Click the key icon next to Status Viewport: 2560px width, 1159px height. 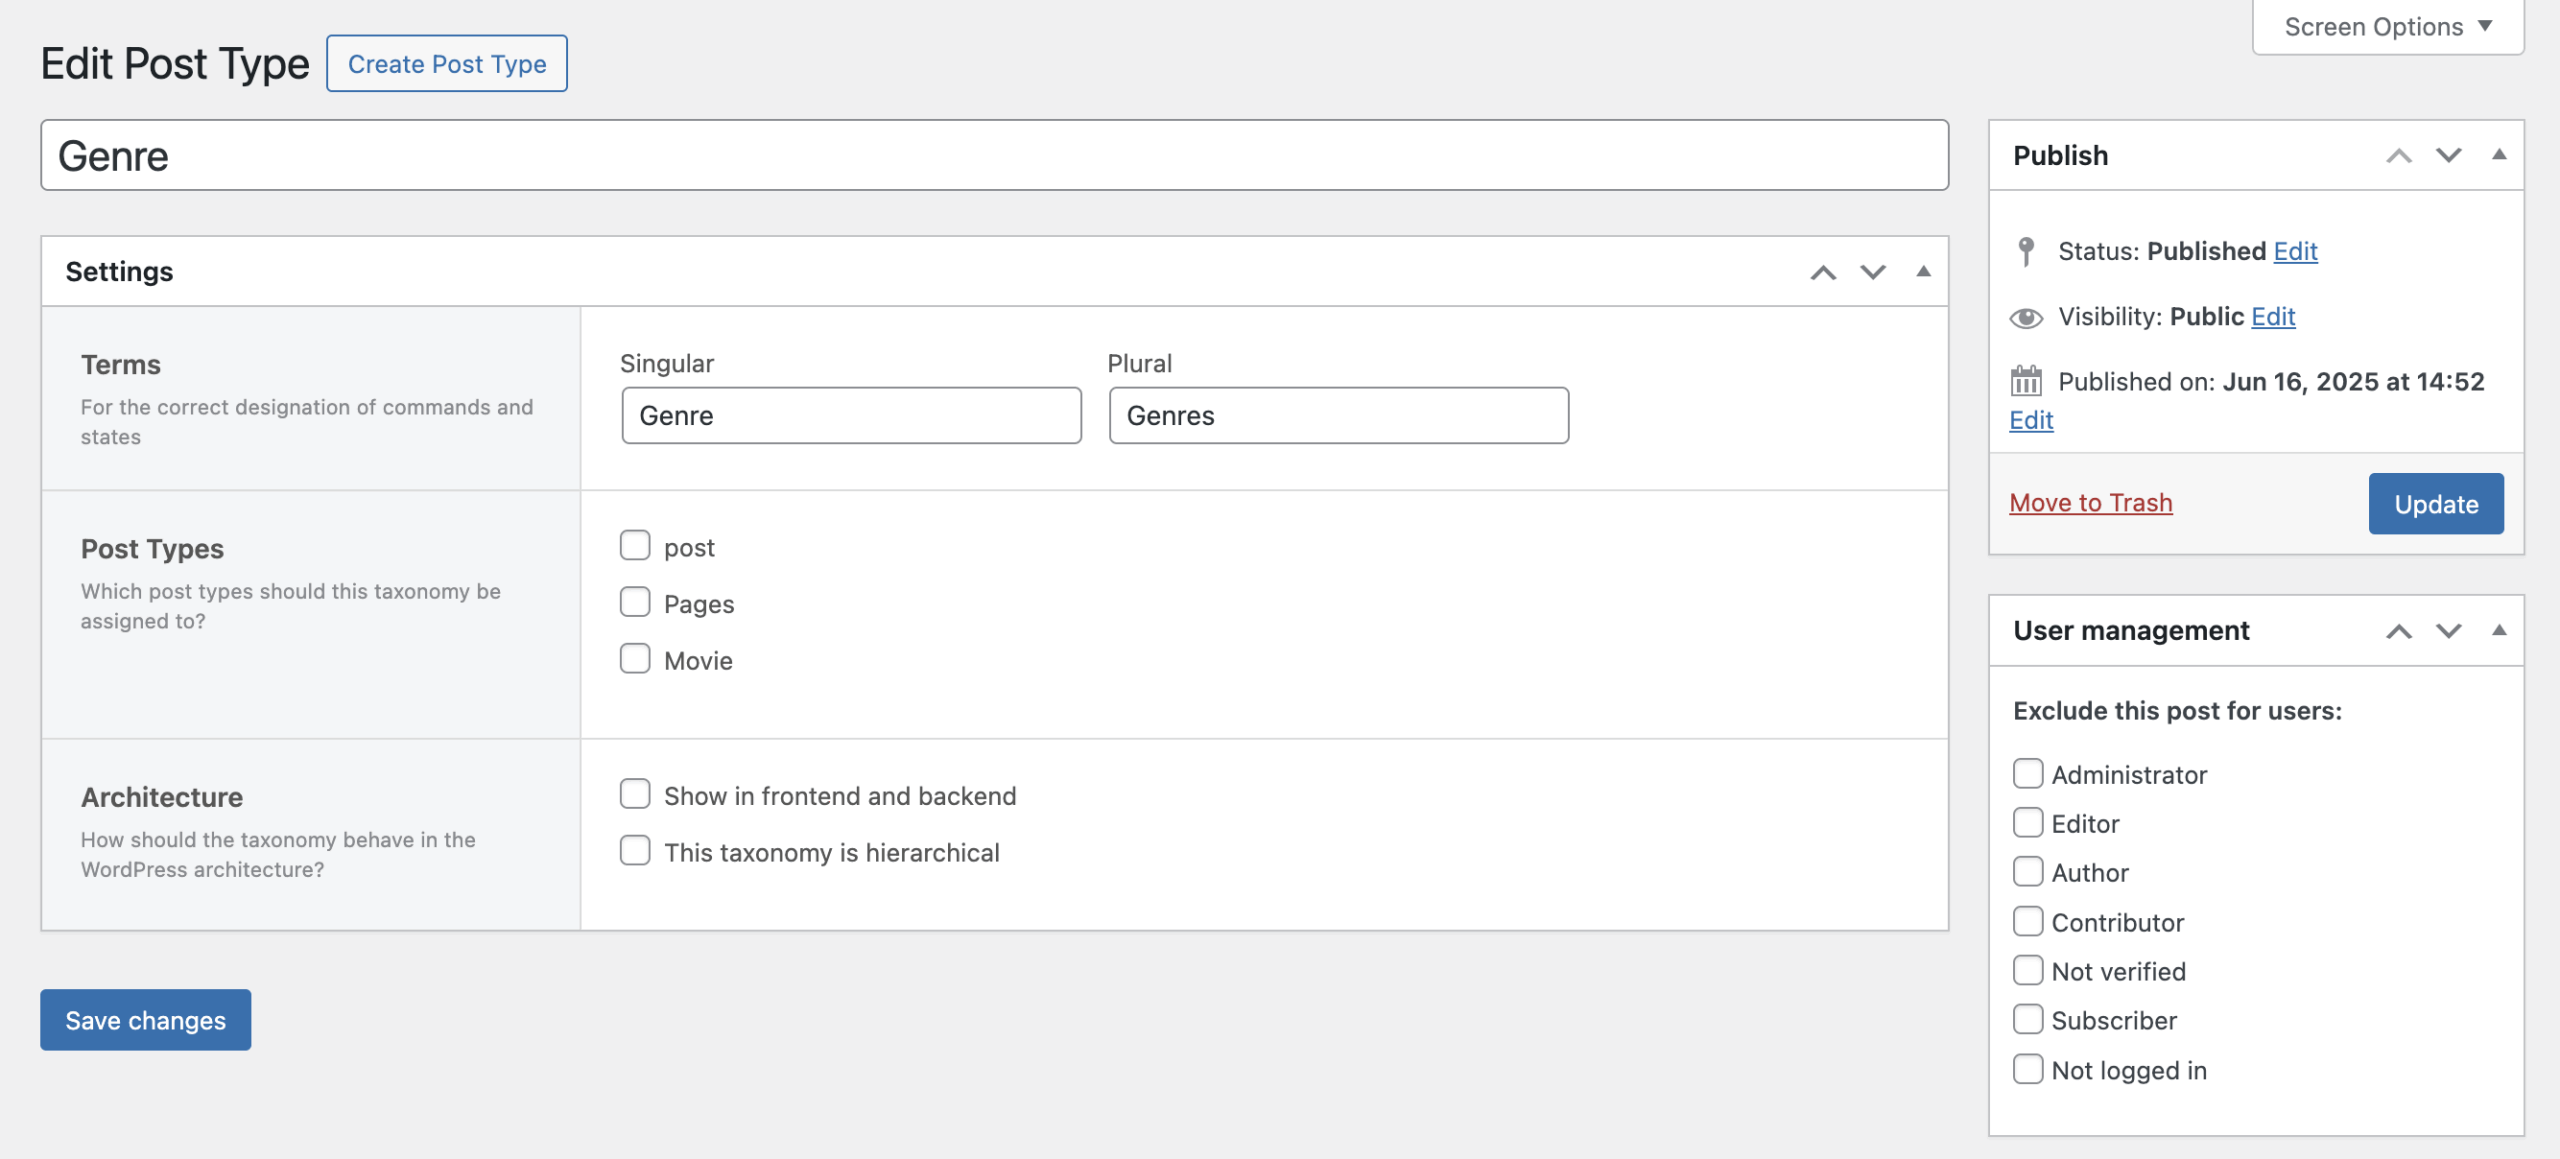click(x=2025, y=251)
